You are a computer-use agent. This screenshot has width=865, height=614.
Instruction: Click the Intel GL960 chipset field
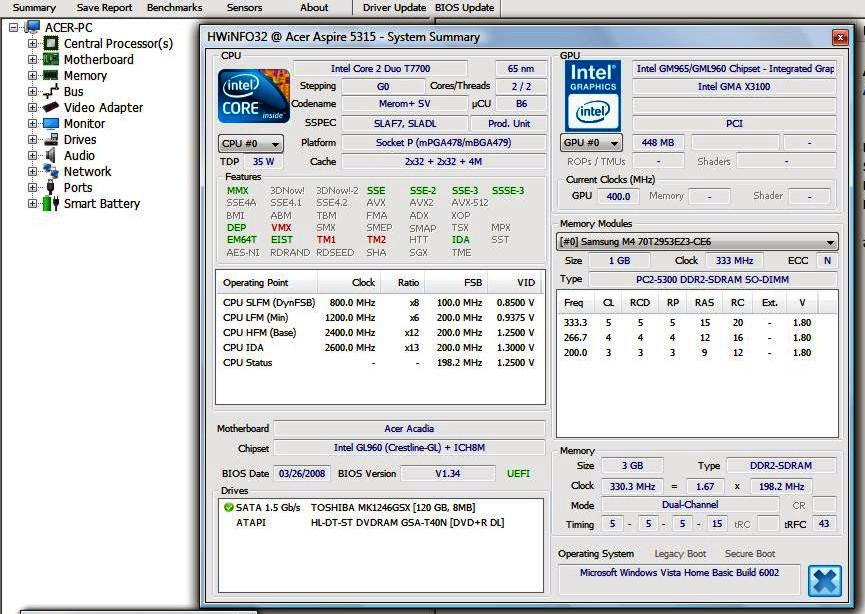point(409,447)
